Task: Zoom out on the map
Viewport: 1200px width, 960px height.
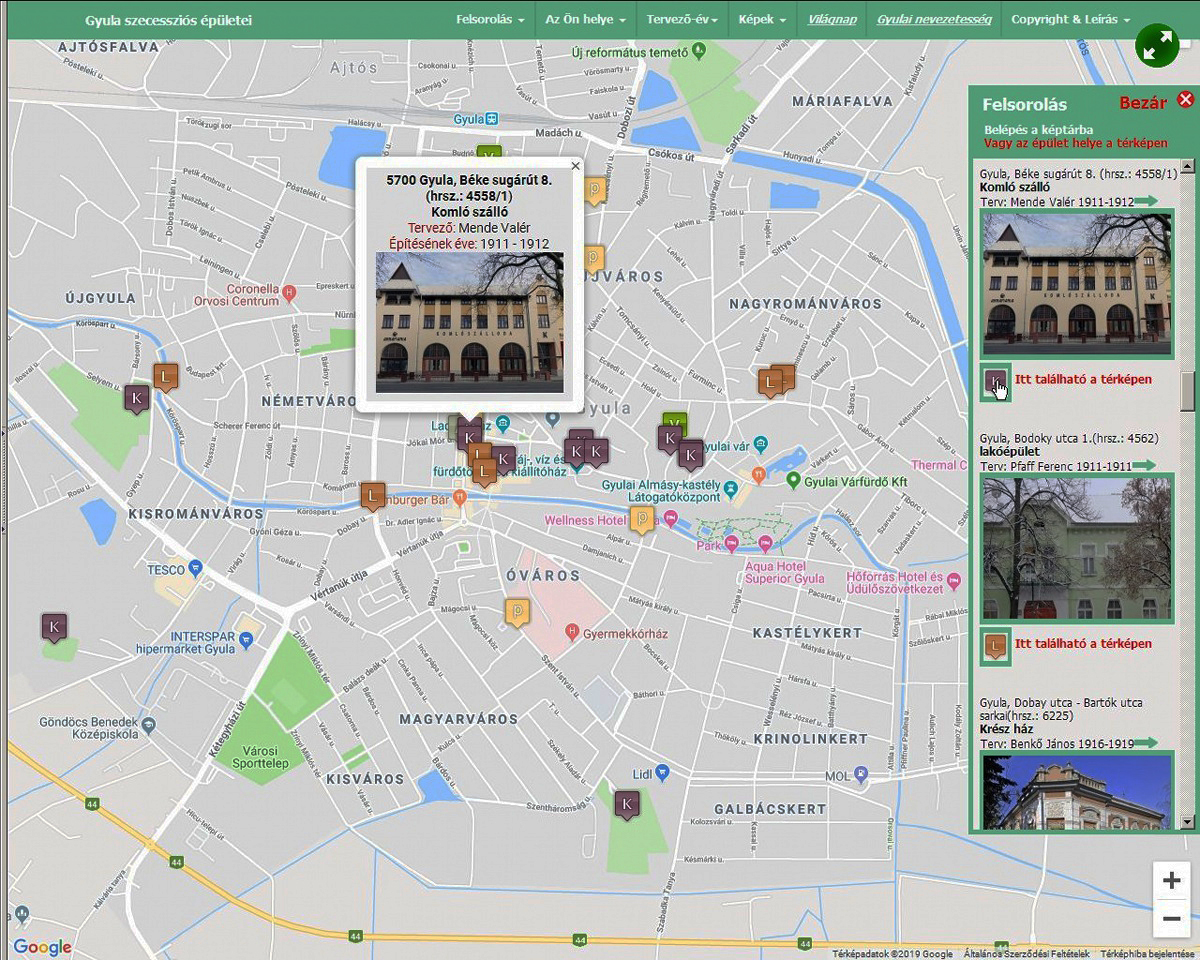Action: tap(1171, 919)
